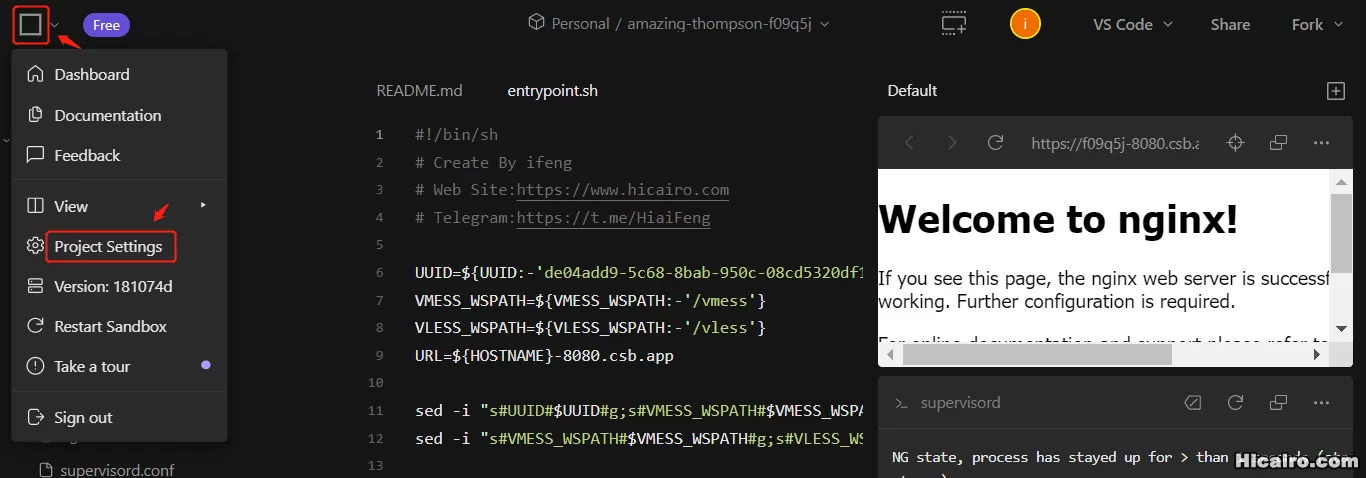Screen dimensions: 1366x478
Task: Switch to the entrypoint.sh tab
Action: coord(552,90)
